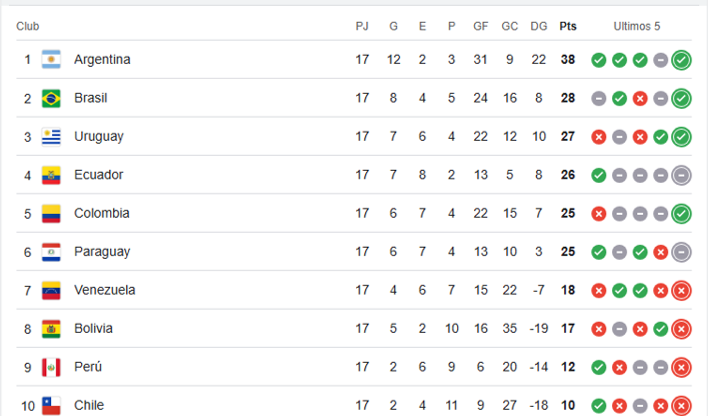Open the Argentina team link
Image resolution: width=708 pixels, height=416 pixels.
(102, 60)
